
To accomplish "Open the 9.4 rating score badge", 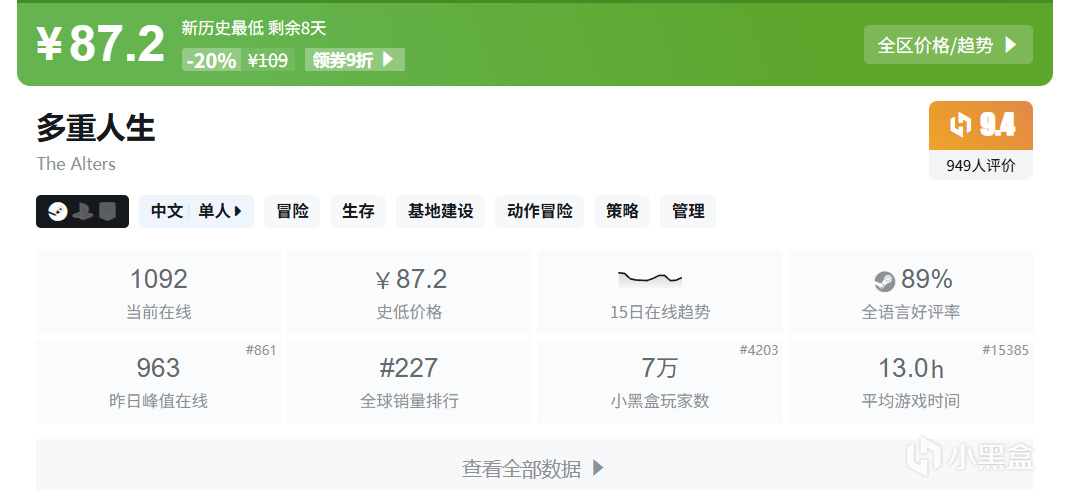I will click(980, 126).
